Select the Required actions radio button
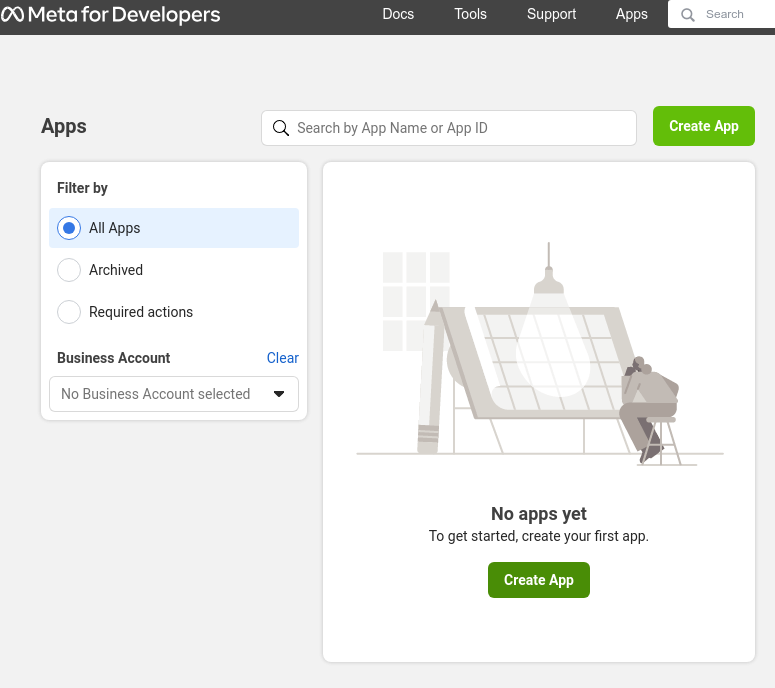This screenshot has height=688, width=775. (x=69, y=312)
